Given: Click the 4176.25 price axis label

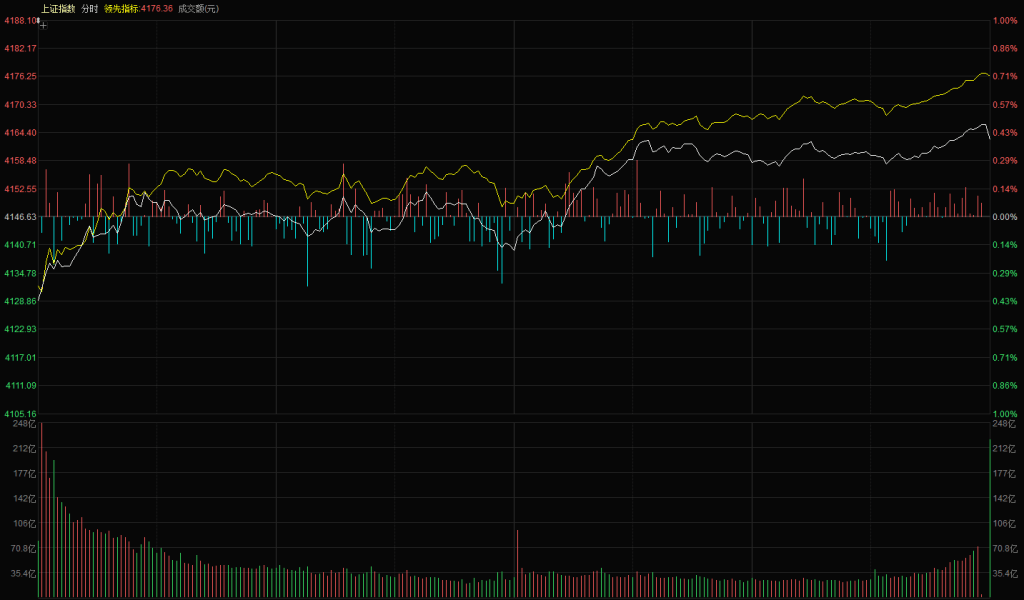Looking at the screenshot, I should [20, 76].
